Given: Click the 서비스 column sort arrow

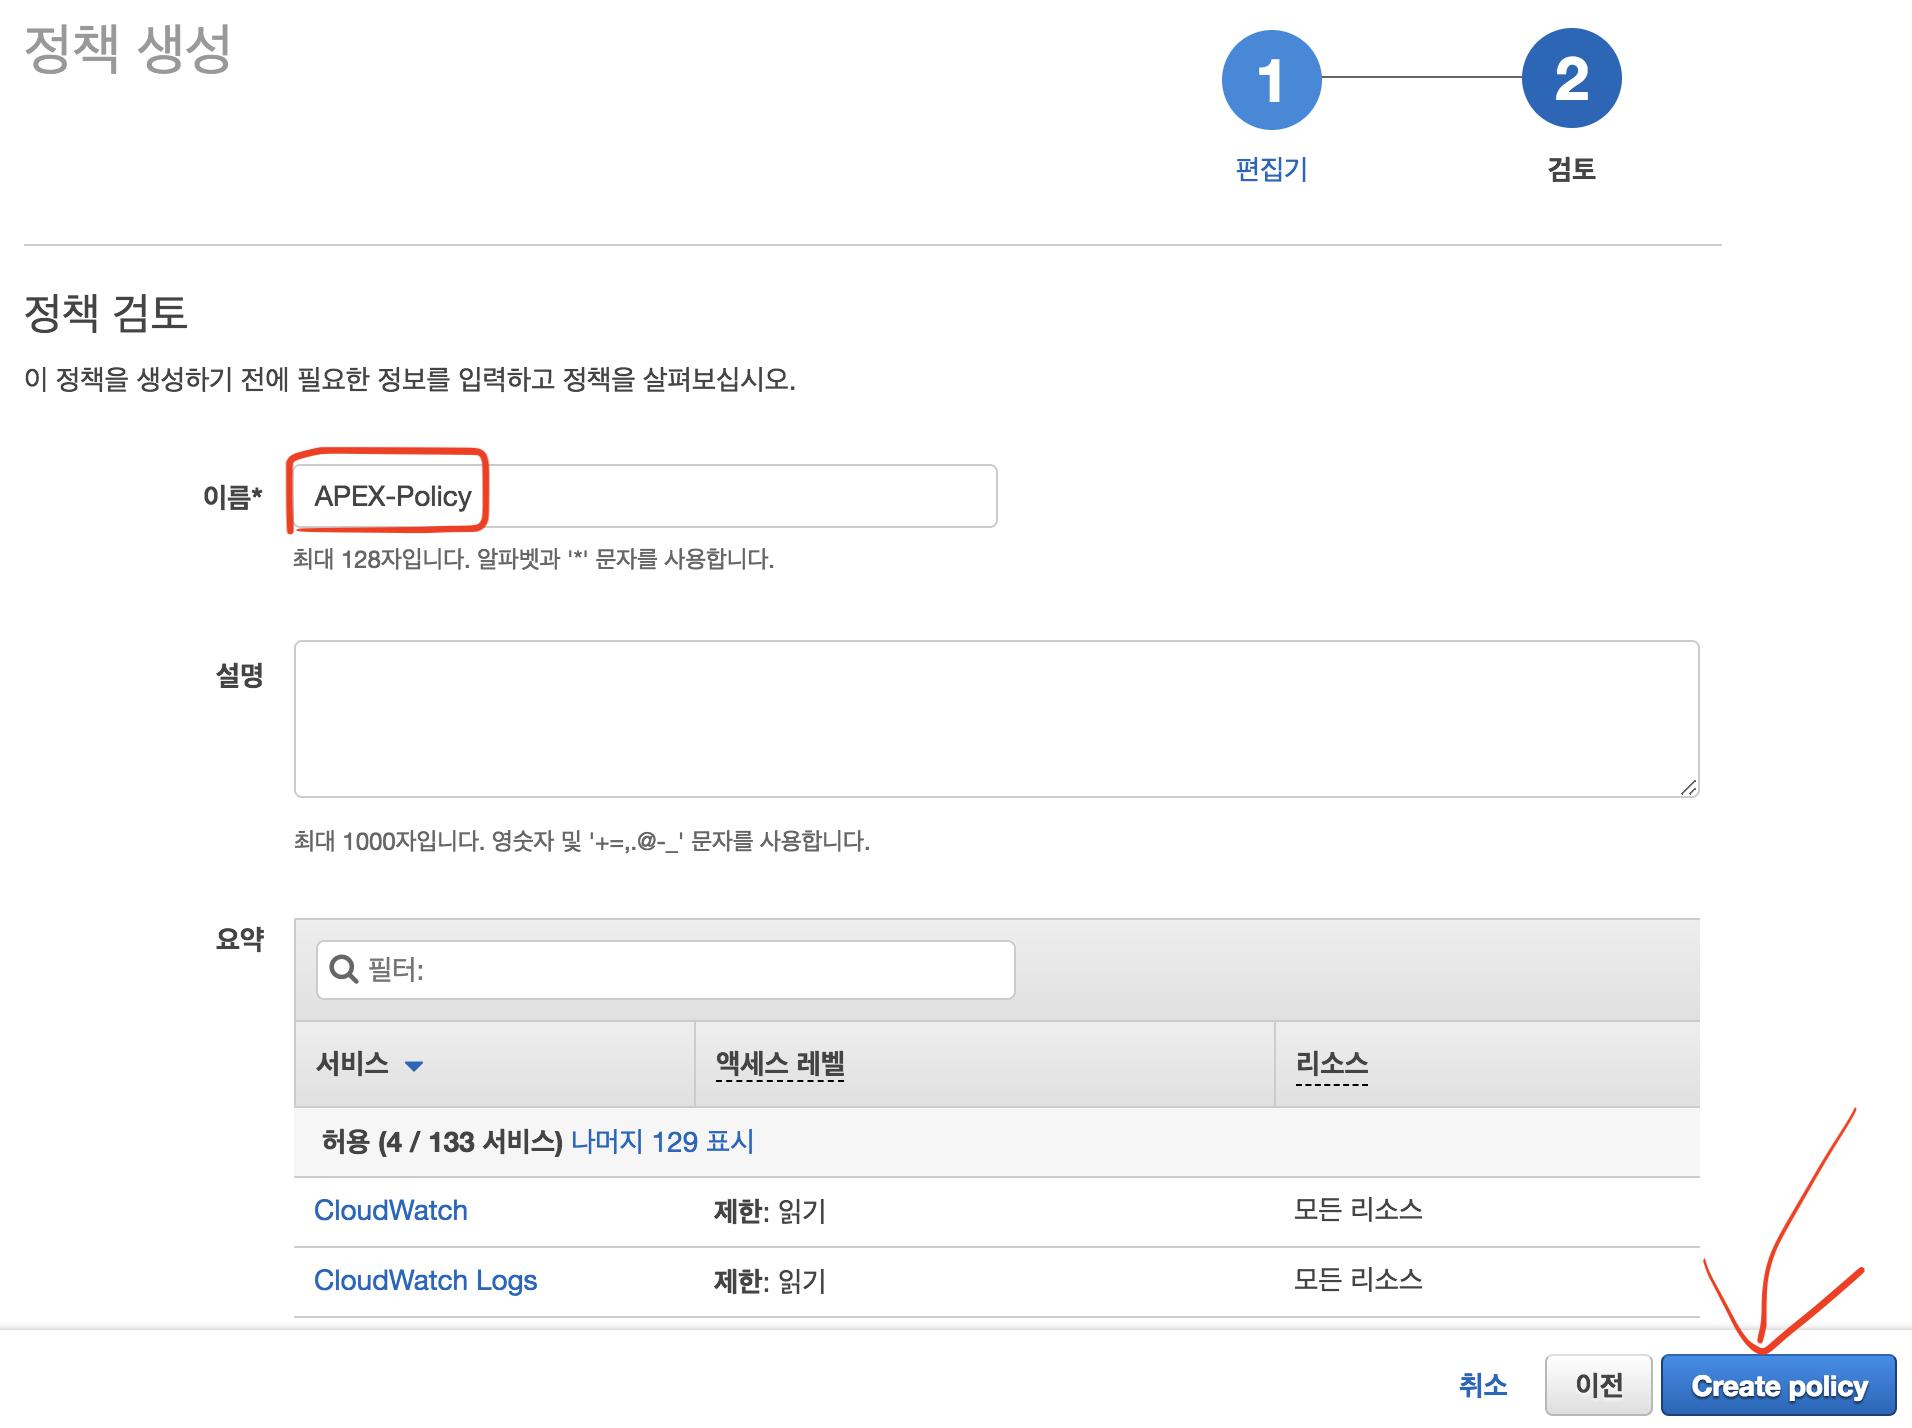Looking at the screenshot, I should 414,1066.
